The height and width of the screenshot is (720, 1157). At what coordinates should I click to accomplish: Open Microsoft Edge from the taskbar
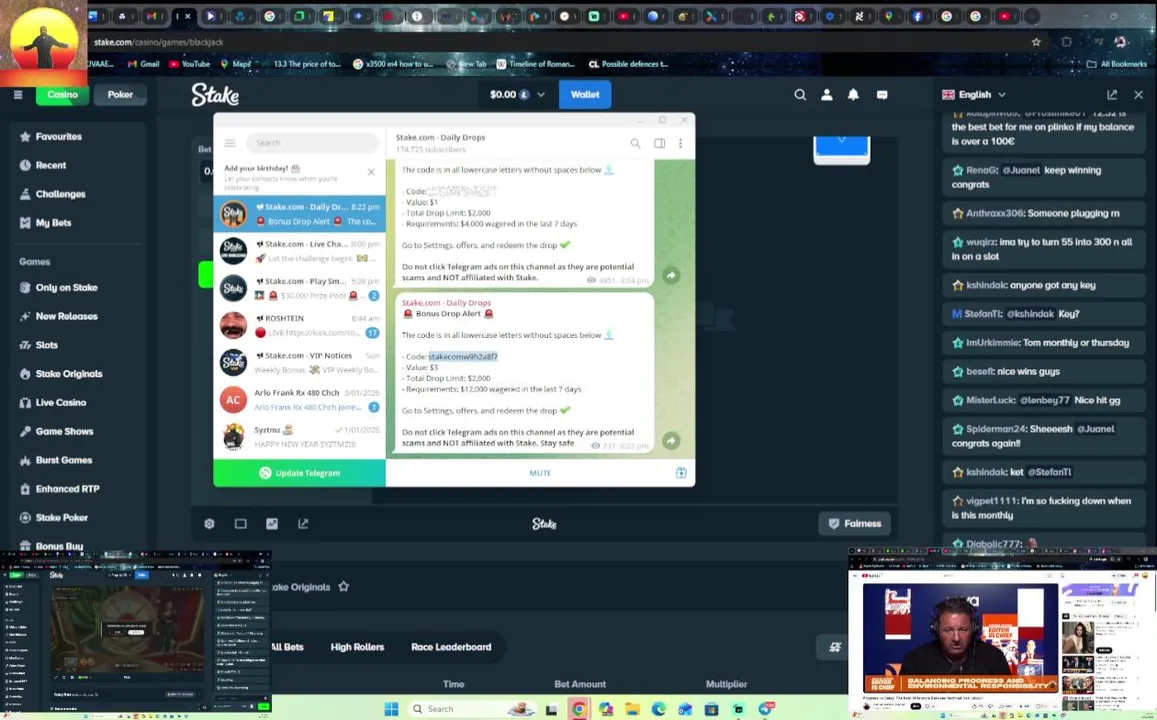coord(658,709)
